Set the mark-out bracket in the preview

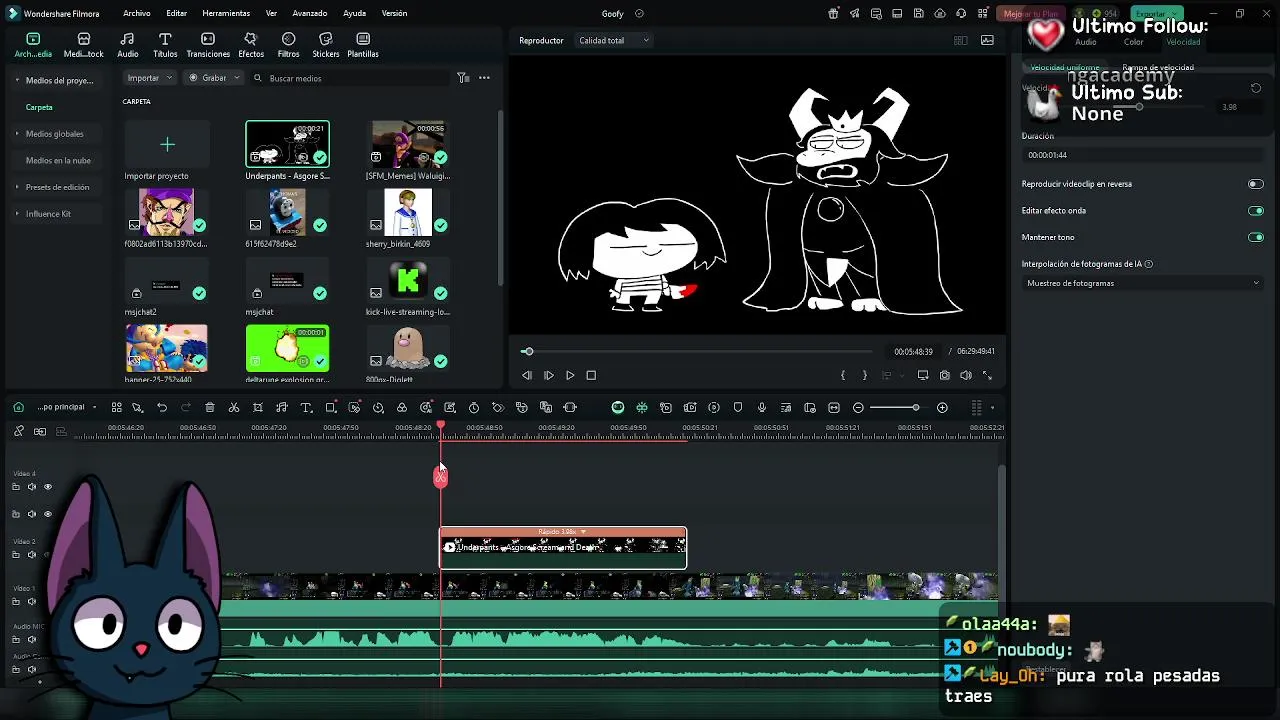(865, 375)
